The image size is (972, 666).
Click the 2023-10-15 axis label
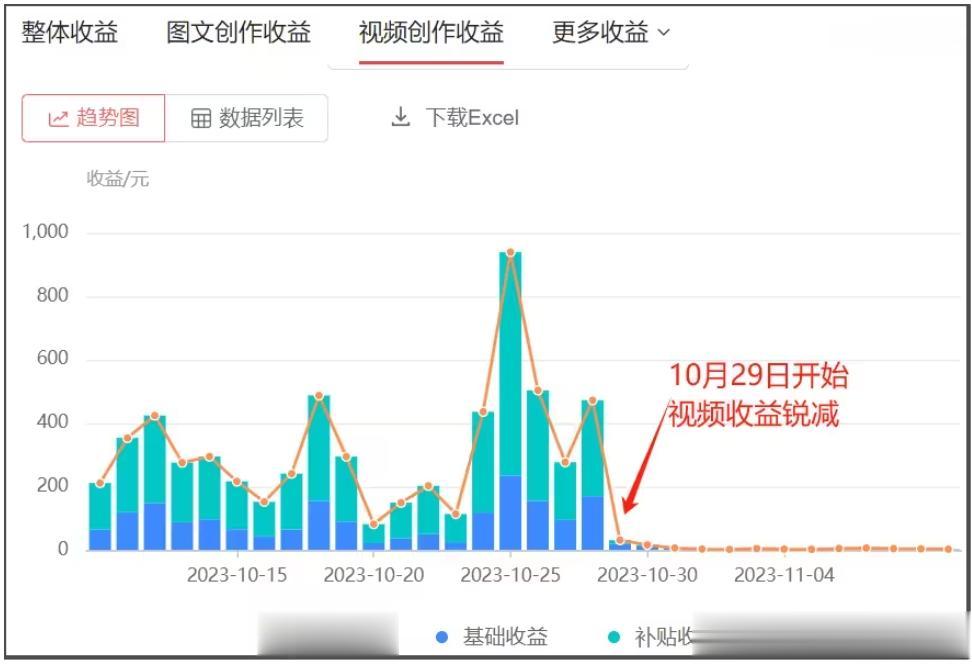237,575
